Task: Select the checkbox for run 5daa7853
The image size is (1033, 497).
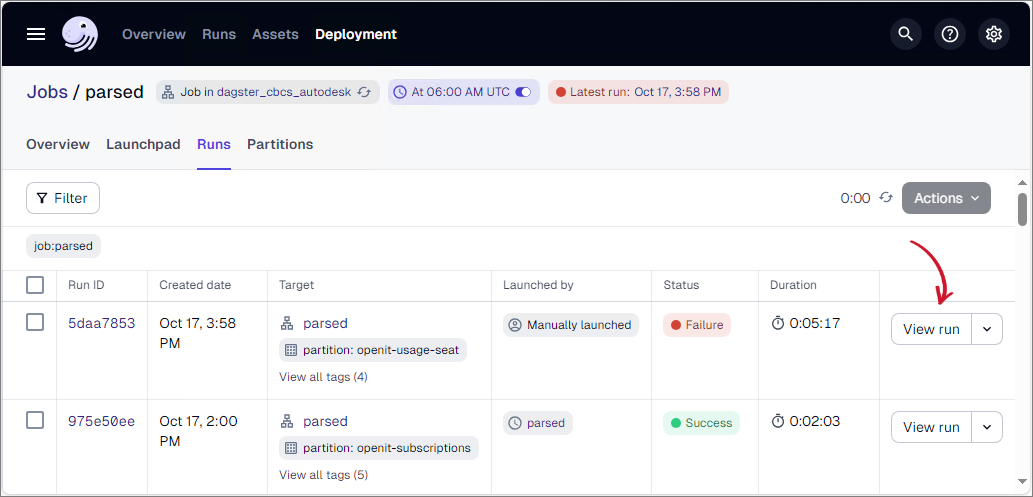Action: point(35,322)
